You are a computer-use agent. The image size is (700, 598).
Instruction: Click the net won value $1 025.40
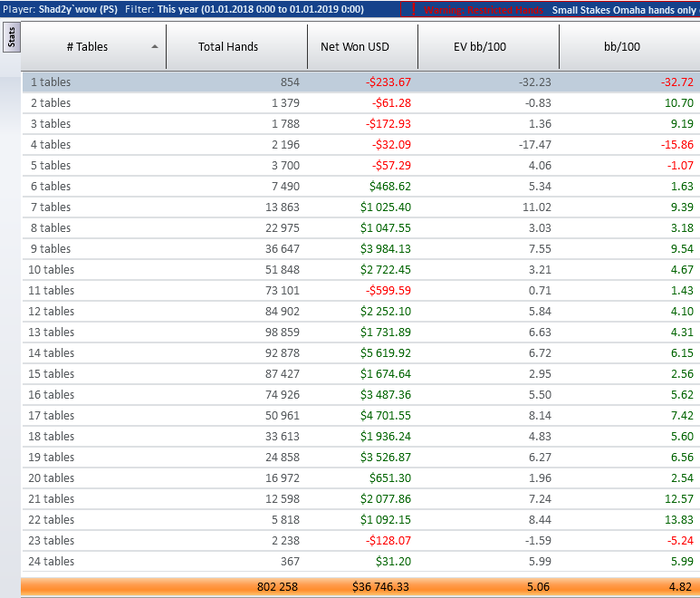click(386, 207)
